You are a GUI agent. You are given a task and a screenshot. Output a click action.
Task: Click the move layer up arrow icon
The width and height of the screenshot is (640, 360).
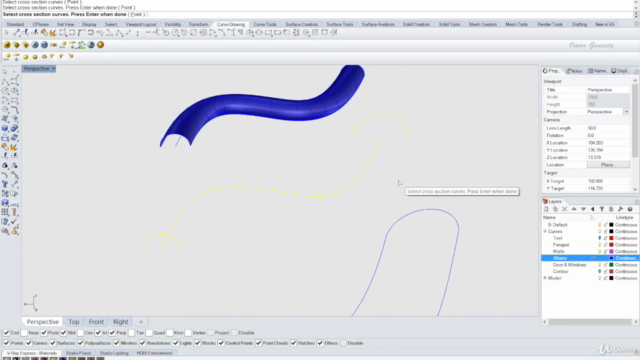pyautogui.click(x=574, y=209)
